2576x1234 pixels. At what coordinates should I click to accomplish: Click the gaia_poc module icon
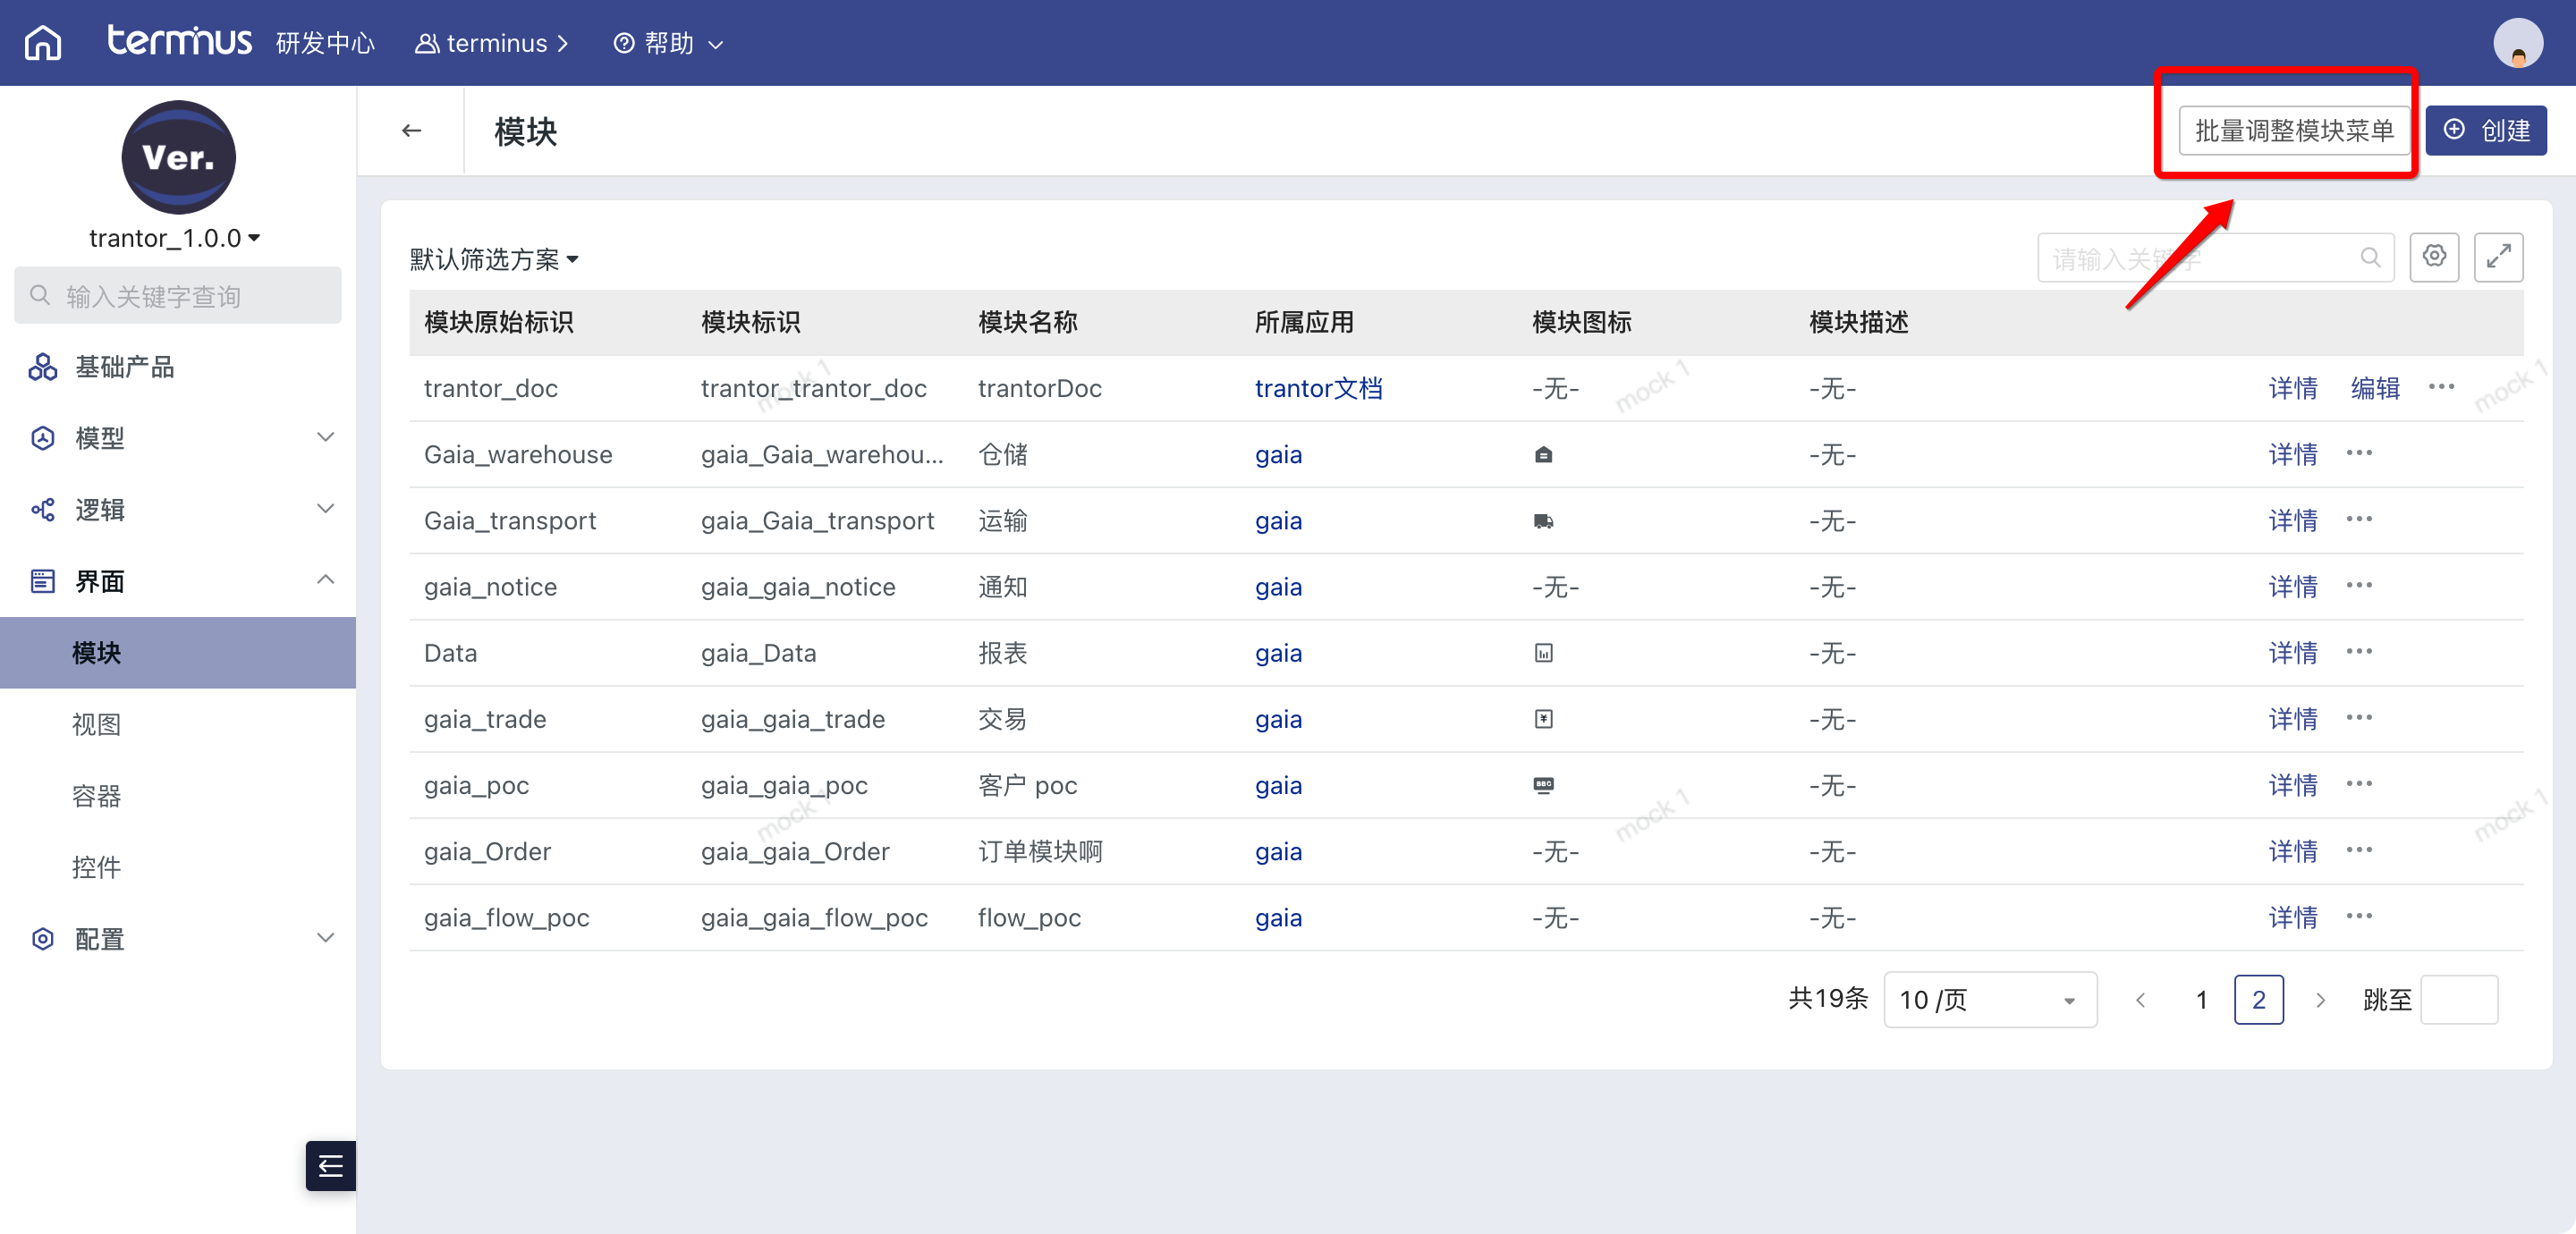point(1543,785)
